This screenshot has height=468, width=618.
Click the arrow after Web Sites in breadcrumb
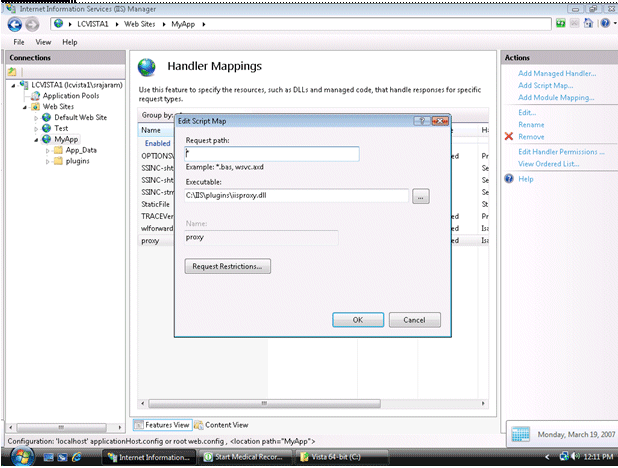(164, 24)
